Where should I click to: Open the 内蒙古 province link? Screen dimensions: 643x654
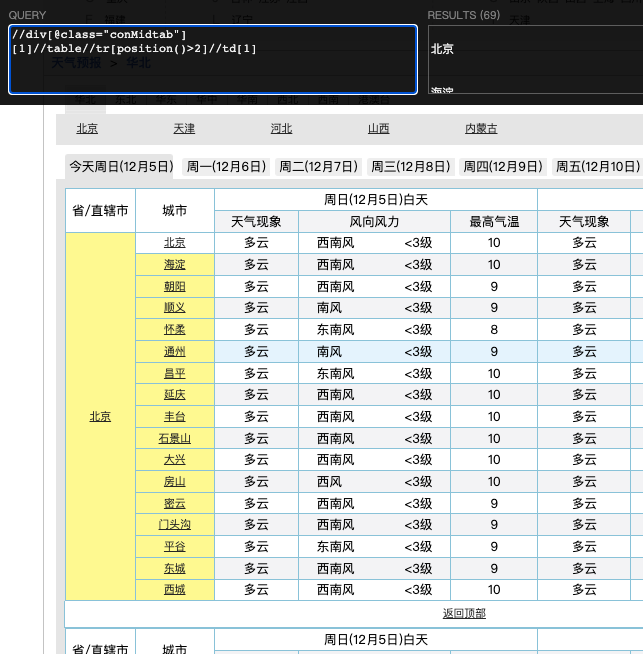pyautogui.click(x=481, y=128)
